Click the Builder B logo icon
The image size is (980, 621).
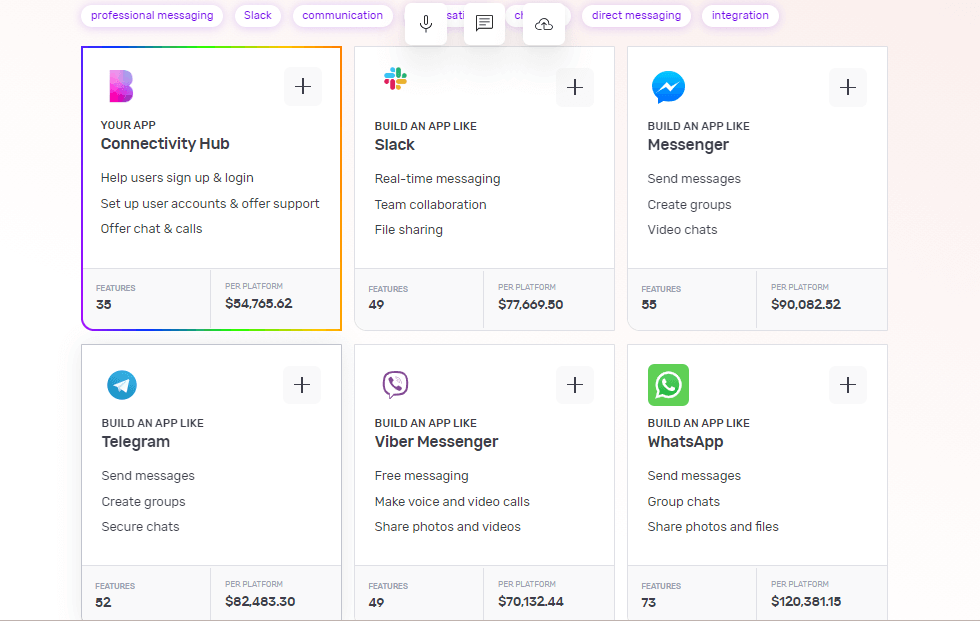click(x=121, y=86)
